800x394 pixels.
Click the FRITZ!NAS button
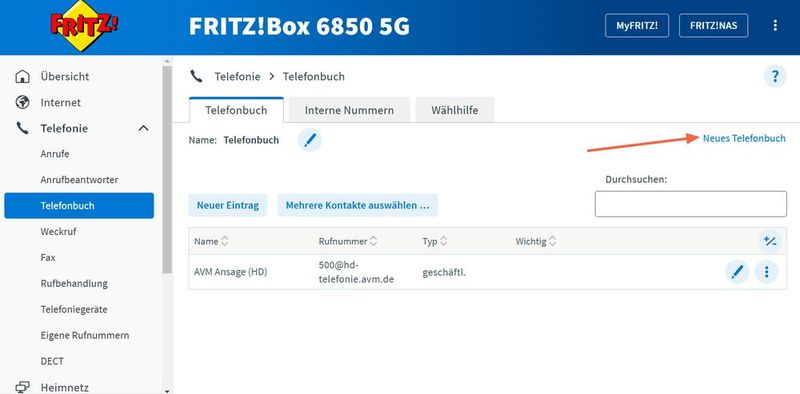pyautogui.click(x=713, y=26)
